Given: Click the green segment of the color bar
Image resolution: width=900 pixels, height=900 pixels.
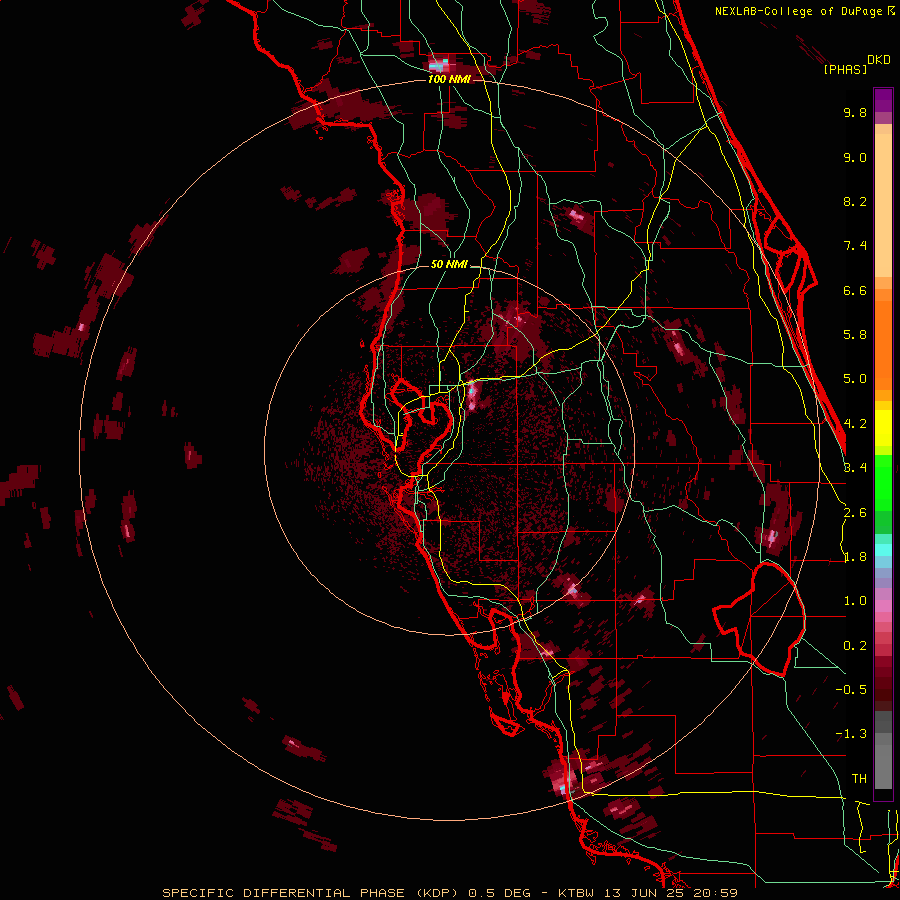Looking at the screenshot, I should coord(883,485).
